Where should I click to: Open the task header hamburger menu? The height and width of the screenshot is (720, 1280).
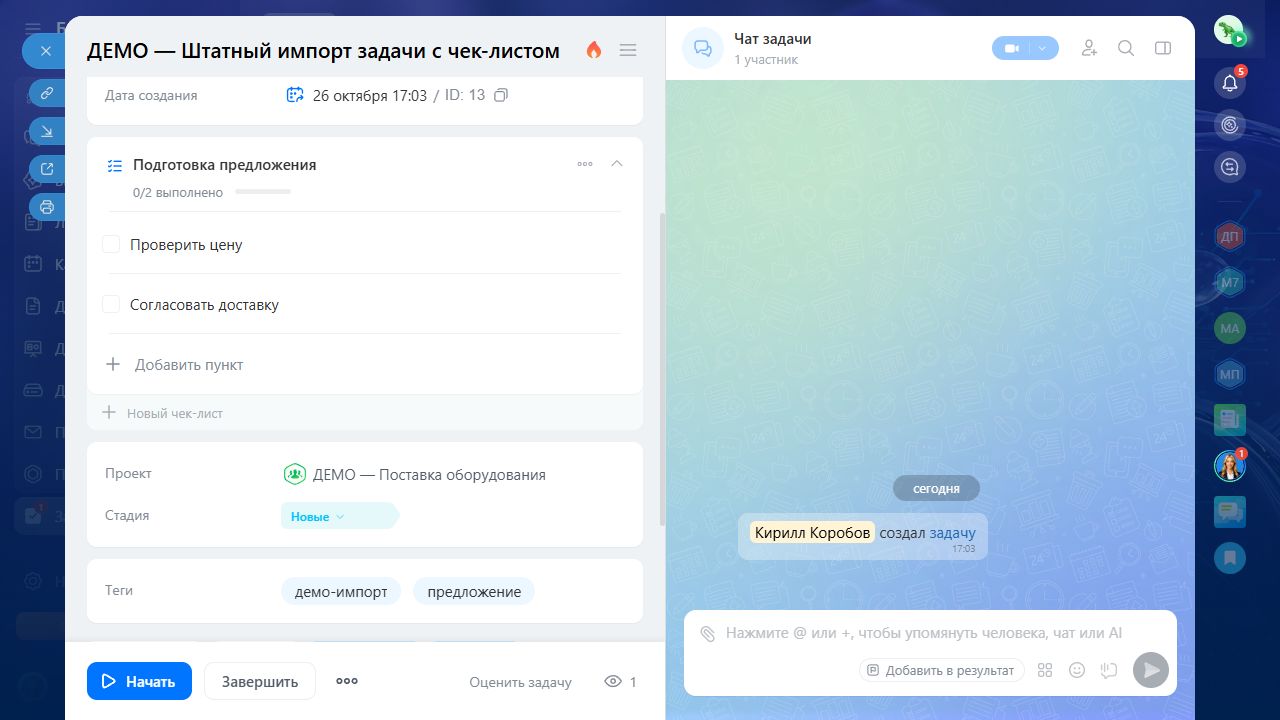click(x=628, y=50)
